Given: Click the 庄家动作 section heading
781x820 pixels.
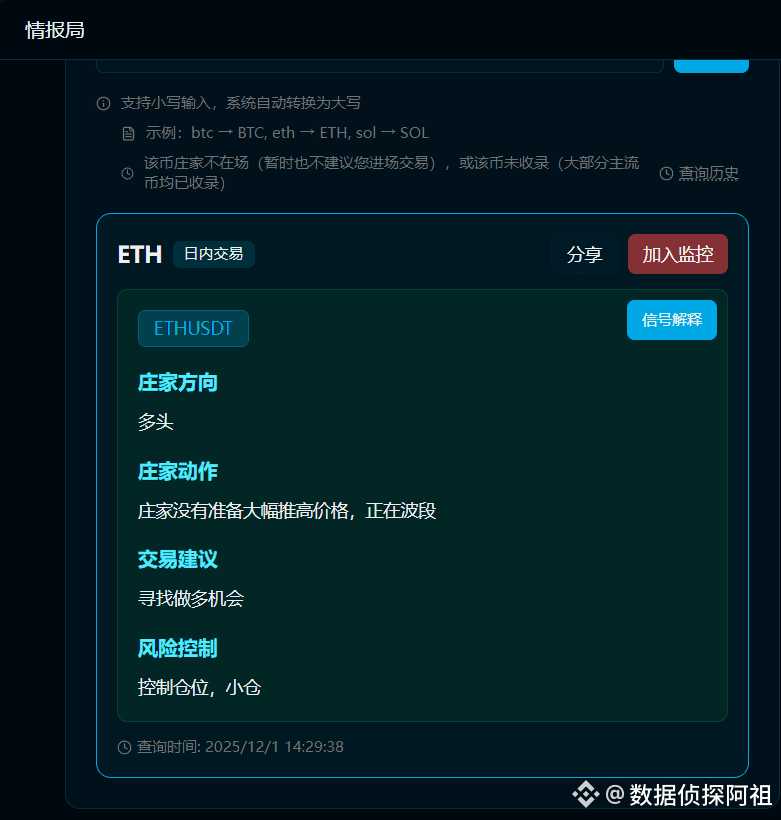Looking at the screenshot, I should coord(178,471).
